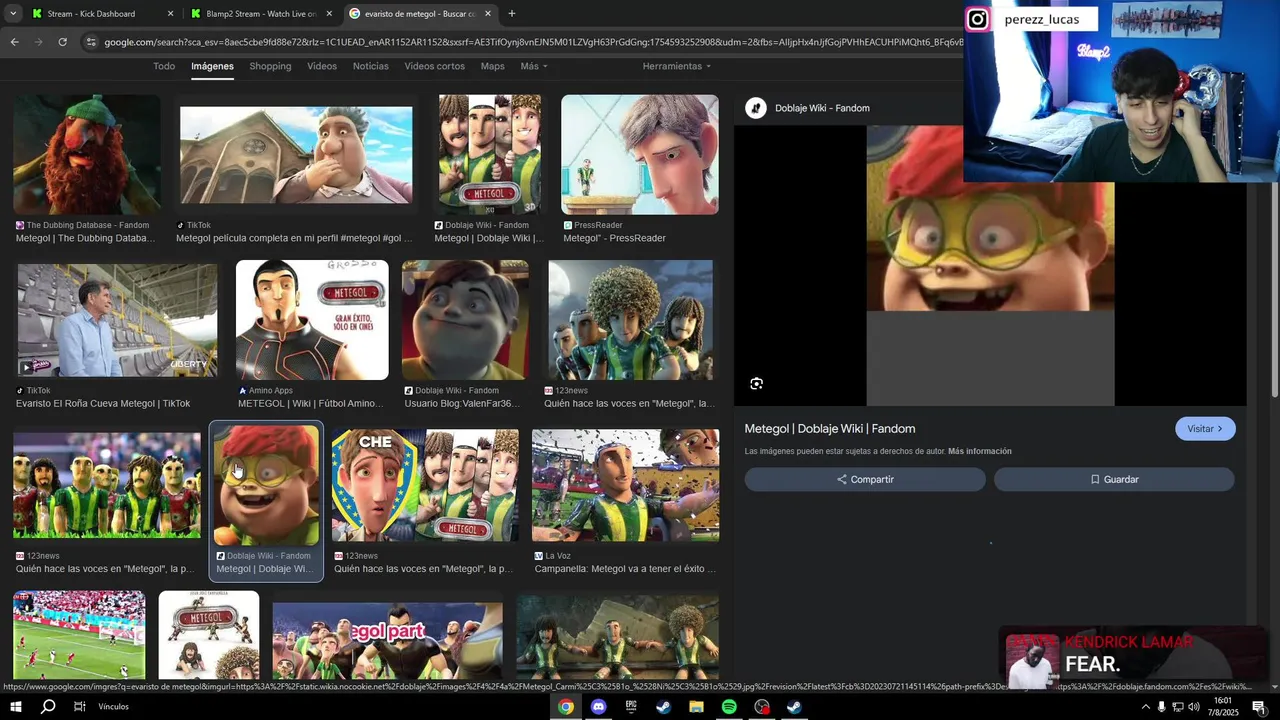The width and height of the screenshot is (1280, 720).
Task: Click the site info icon in address bar
Action: (91, 42)
